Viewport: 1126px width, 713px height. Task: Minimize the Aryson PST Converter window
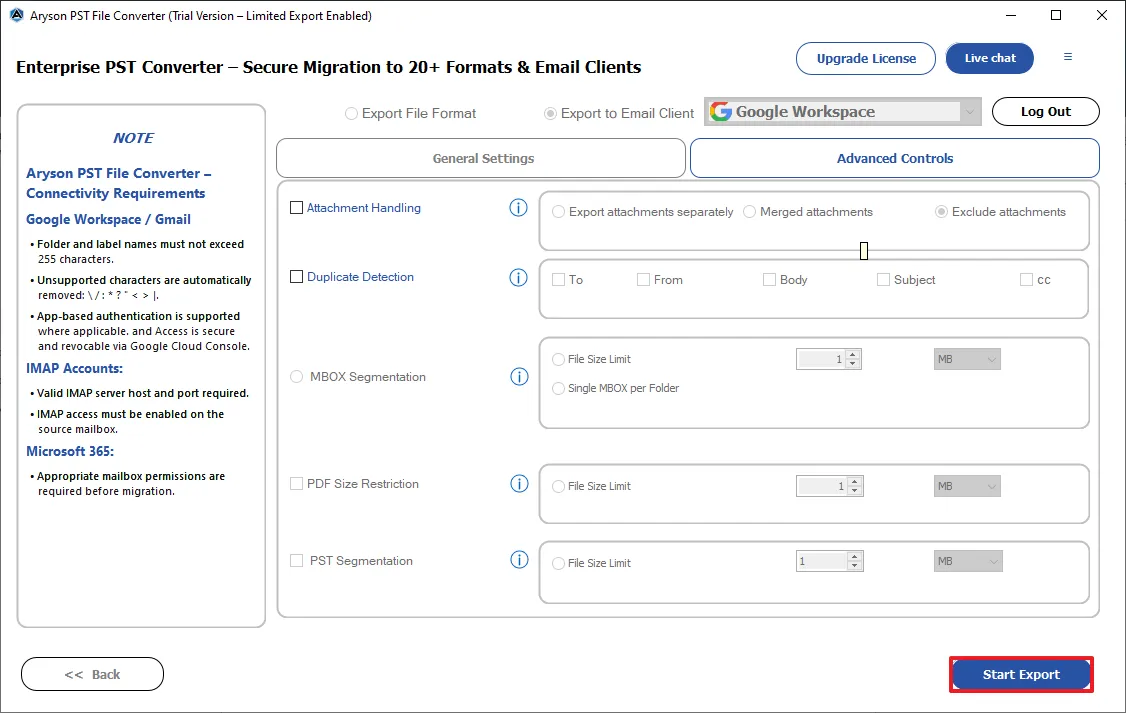(x=1010, y=15)
